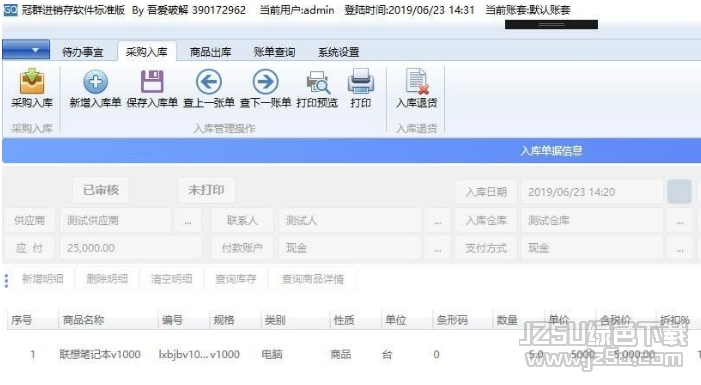Click the 数量 column header
The image size is (701, 385).
tap(518, 320)
